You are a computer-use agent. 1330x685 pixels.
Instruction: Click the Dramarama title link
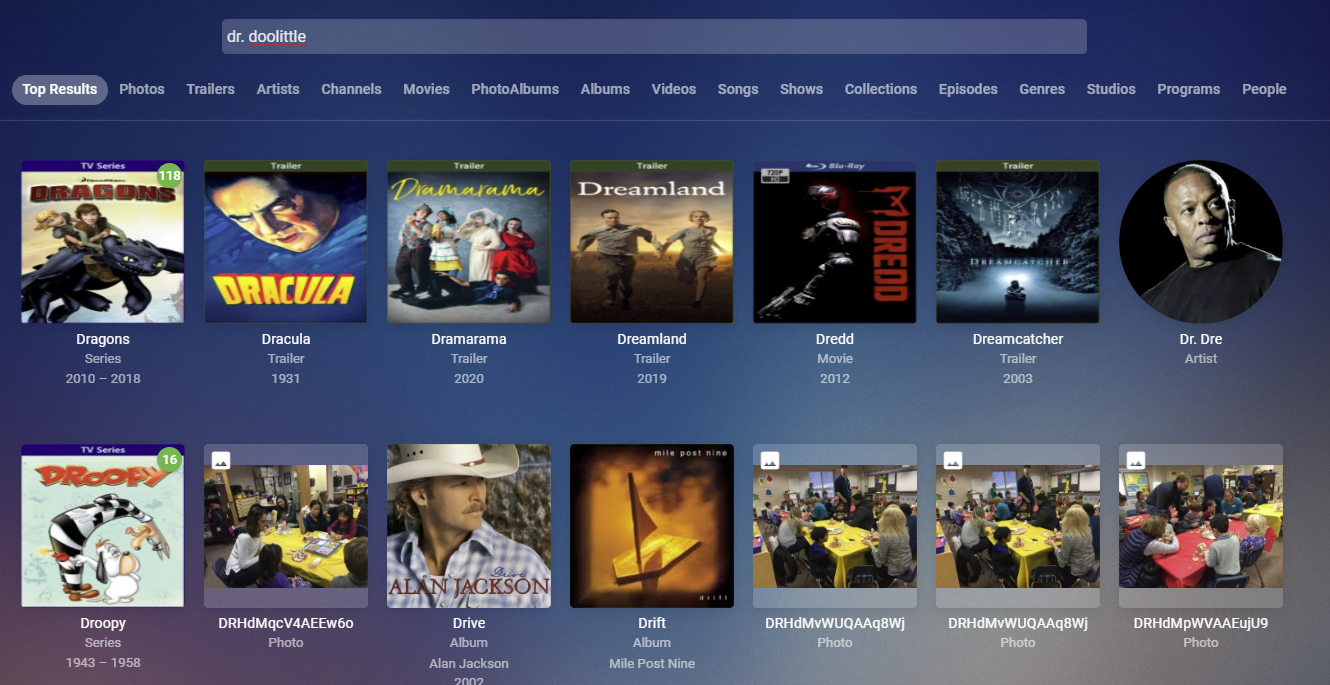(x=469, y=339)
